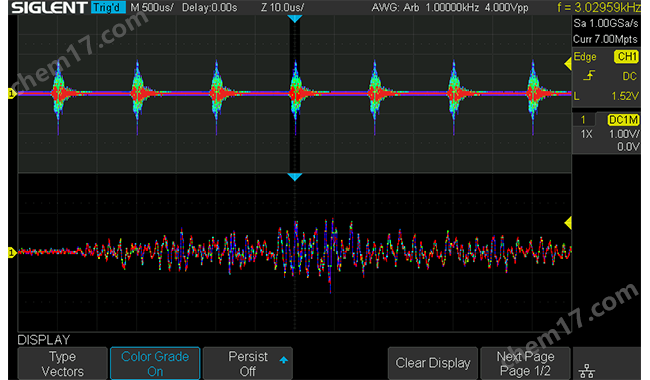Click channel 1 ground marker on zoom trace
The image size is (650, 380).
pos(12,252)
